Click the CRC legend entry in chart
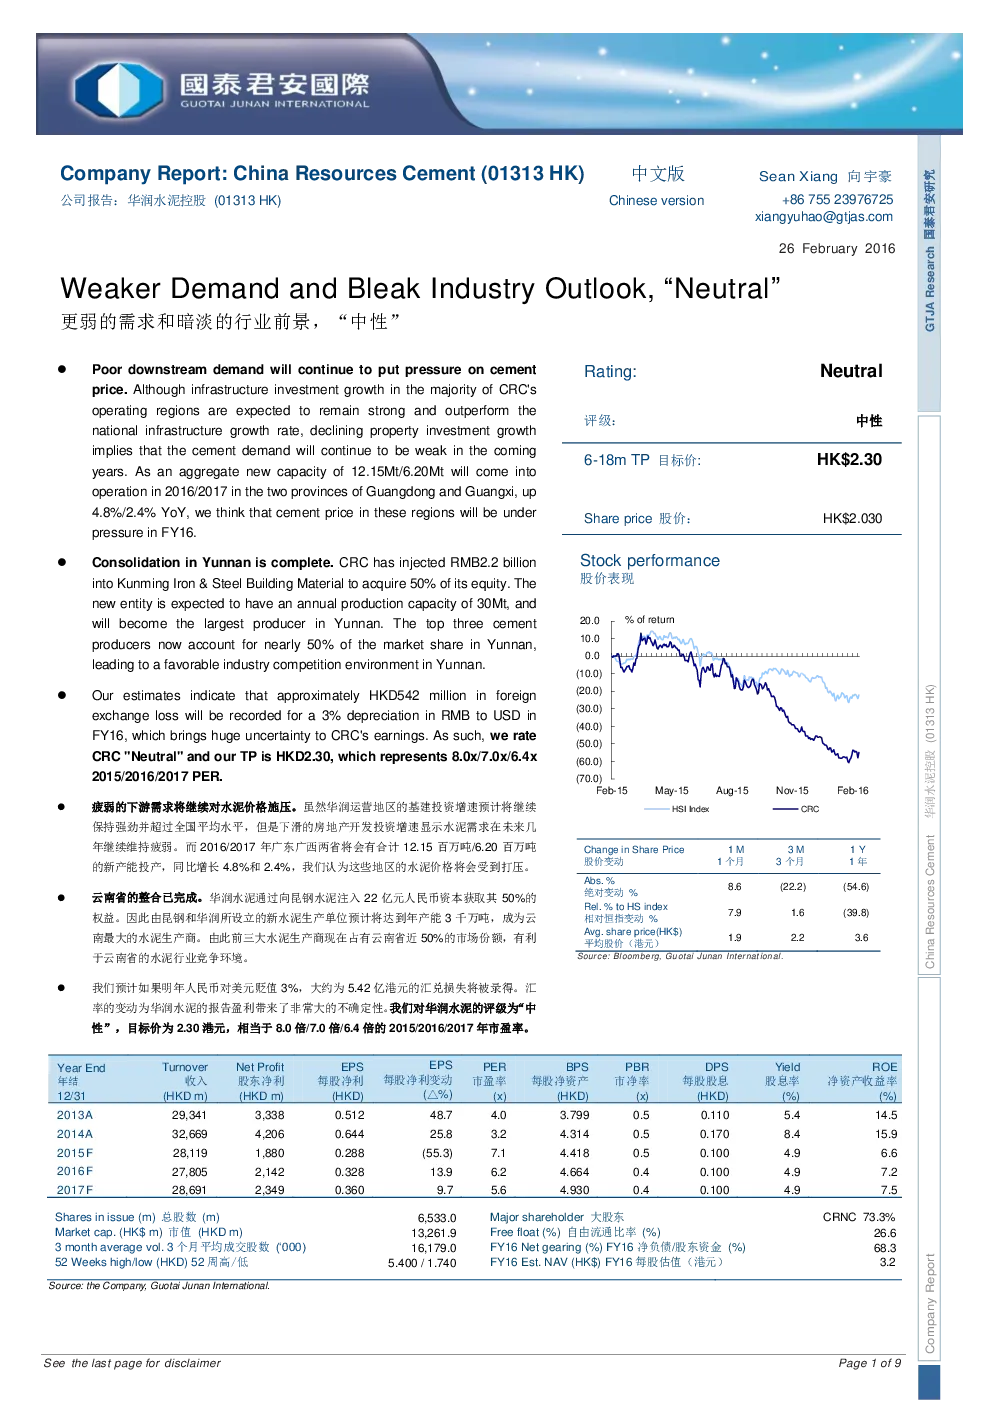 click(797, 809)
